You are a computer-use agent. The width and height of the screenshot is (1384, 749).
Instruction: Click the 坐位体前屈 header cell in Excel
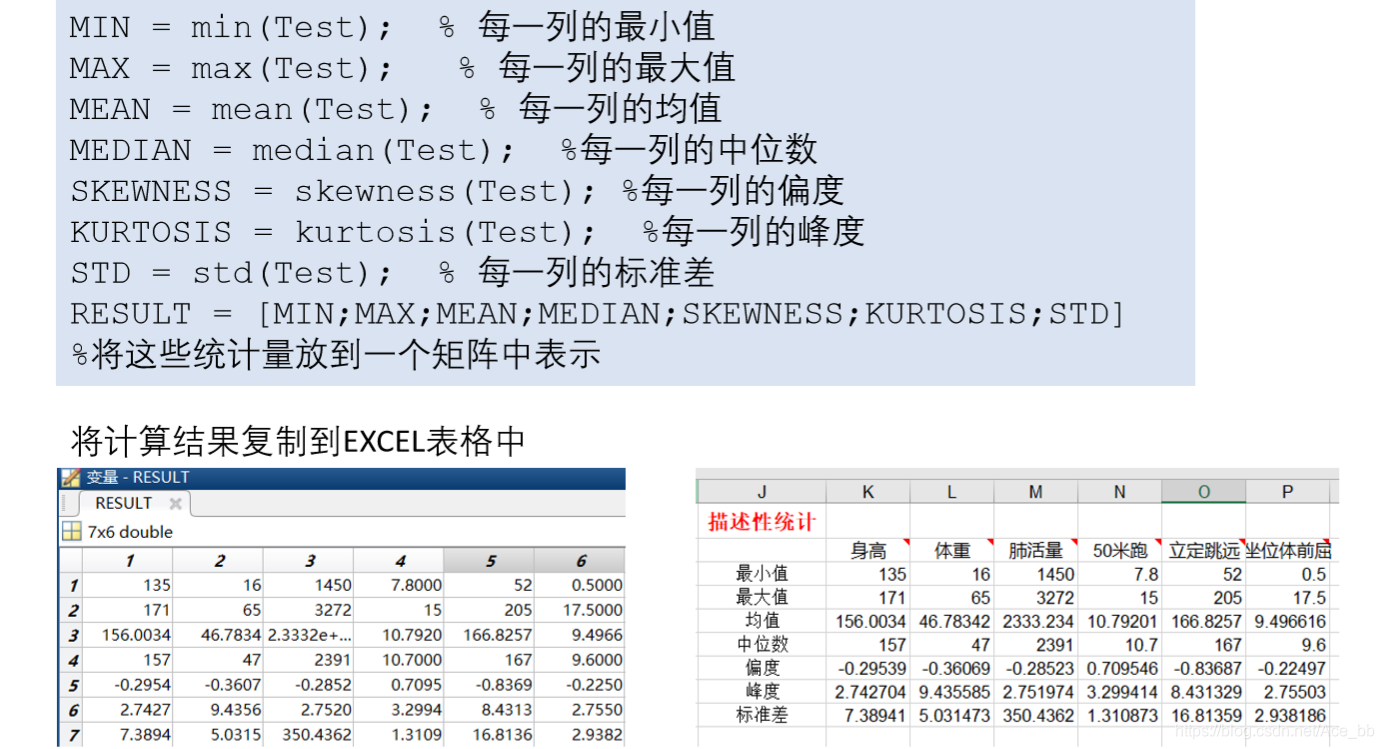point(1288,550)
